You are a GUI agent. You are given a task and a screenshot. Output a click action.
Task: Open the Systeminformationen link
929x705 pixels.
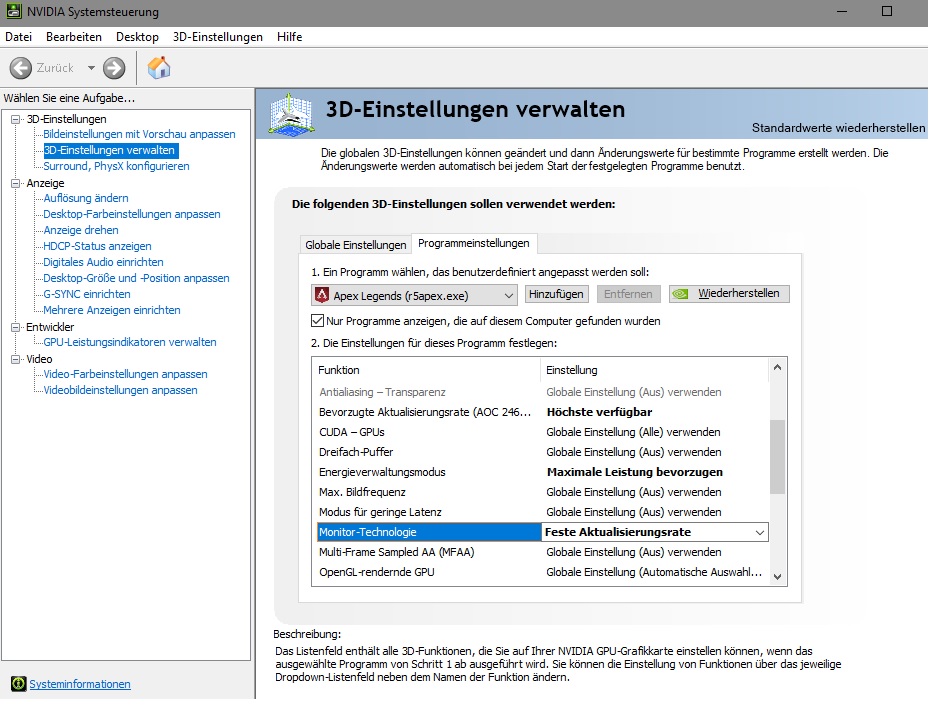(x=80, y=684)
